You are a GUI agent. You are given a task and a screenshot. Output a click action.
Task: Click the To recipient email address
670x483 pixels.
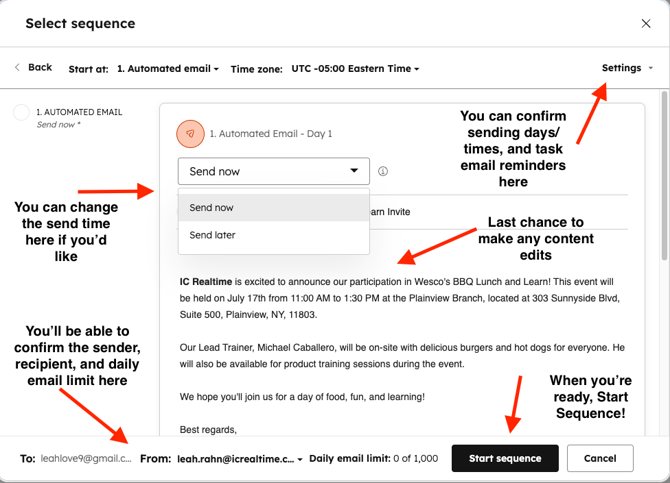click(x=86, y=459)
